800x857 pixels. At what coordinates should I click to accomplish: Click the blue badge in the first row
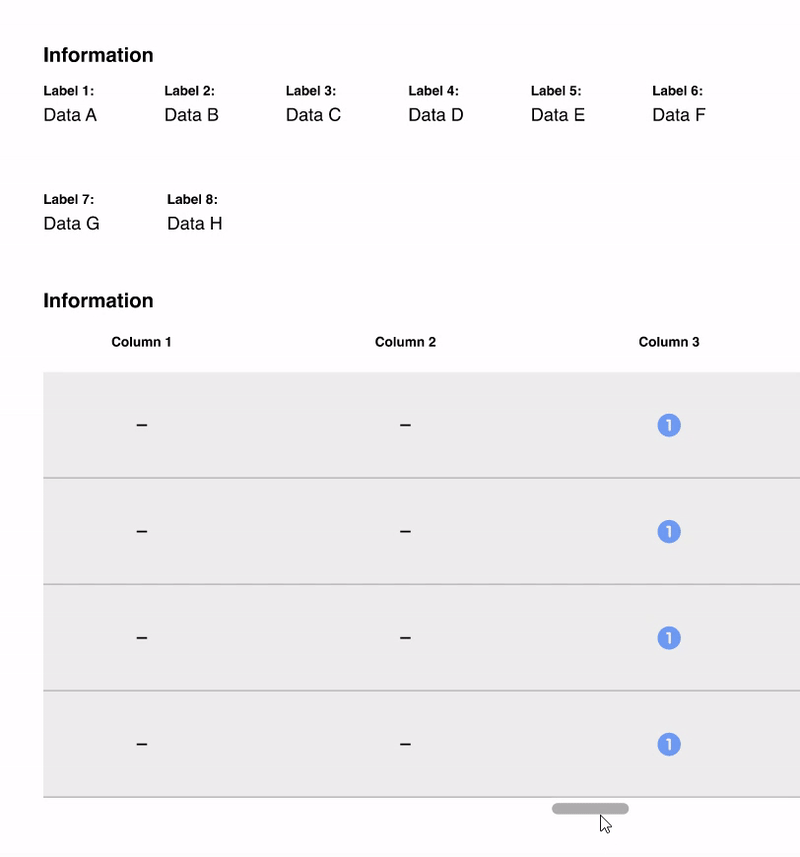tap(669, 425)
